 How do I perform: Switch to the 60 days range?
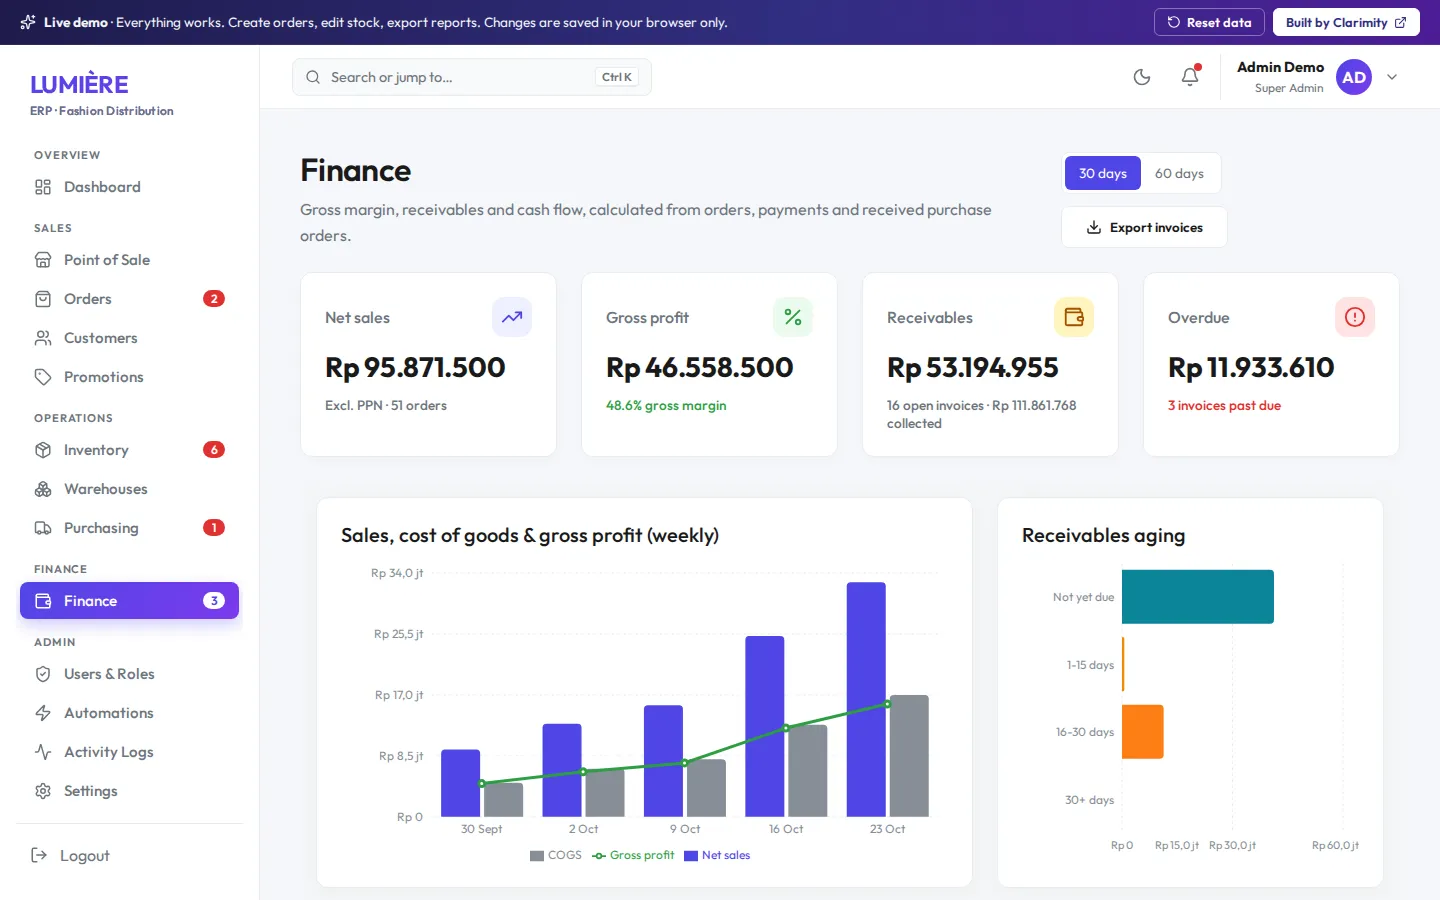[1179, 173]
